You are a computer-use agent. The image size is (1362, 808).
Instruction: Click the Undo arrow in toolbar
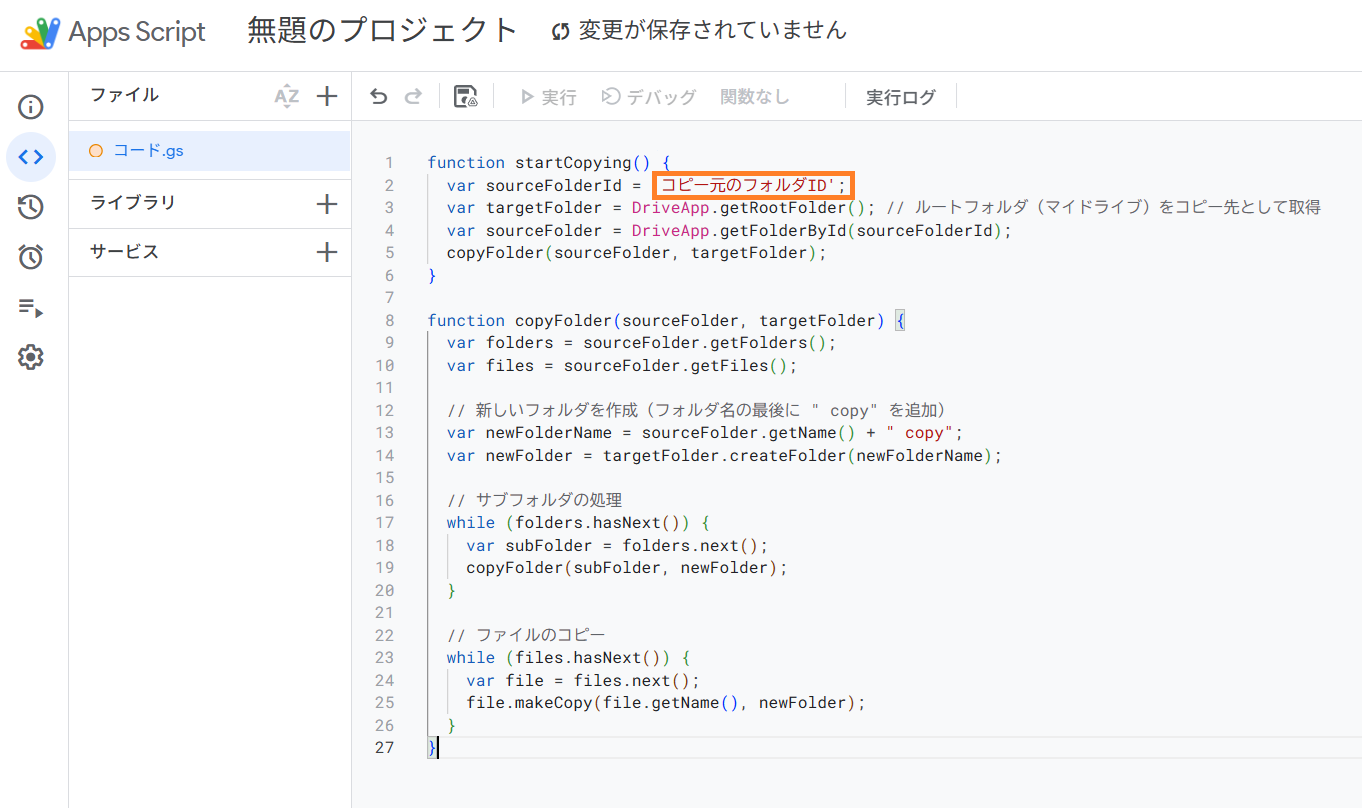(x=378, y=97)
